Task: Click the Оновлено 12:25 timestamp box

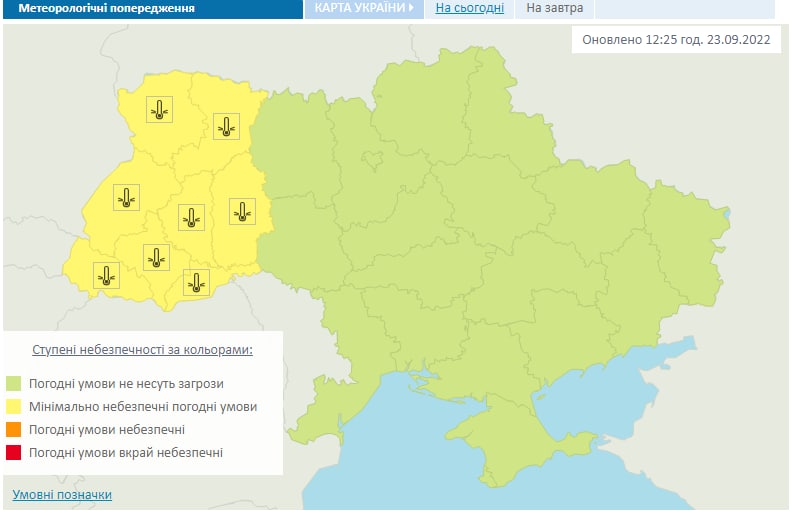Action: point(674,41)
